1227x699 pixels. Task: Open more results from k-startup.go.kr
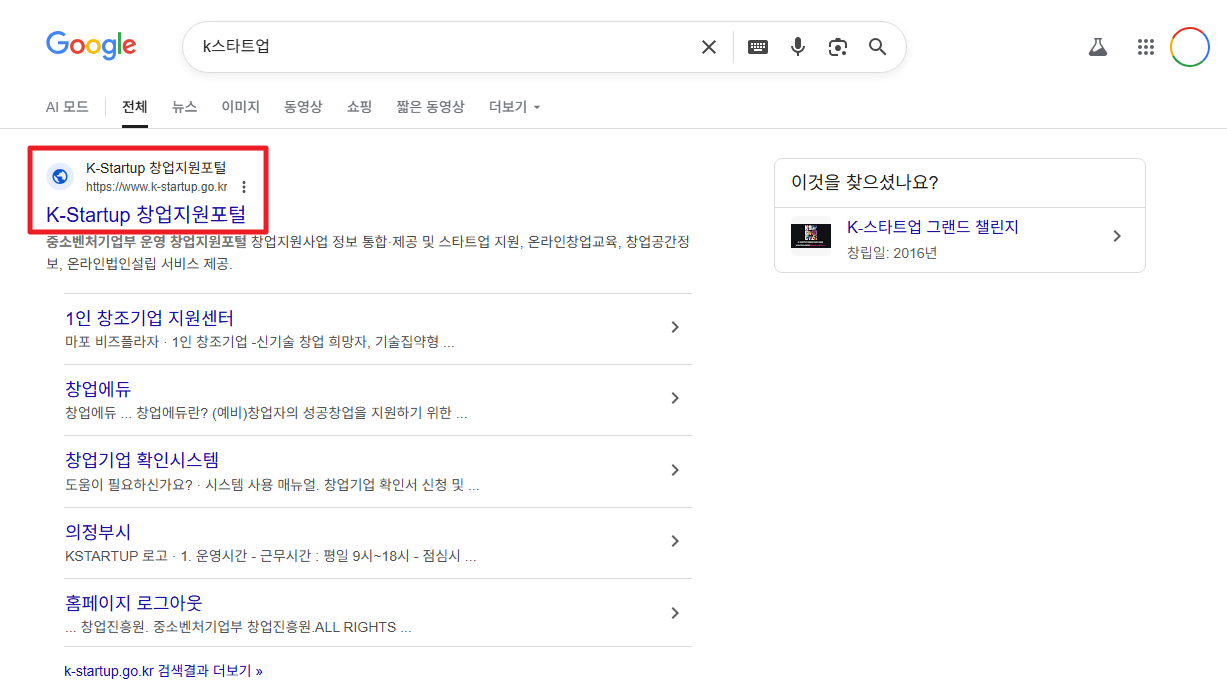point(162,670)
